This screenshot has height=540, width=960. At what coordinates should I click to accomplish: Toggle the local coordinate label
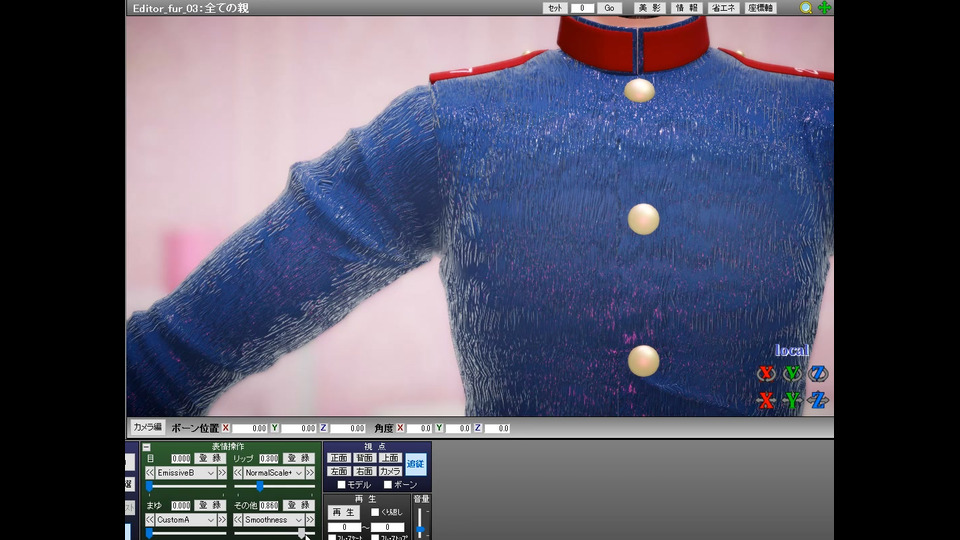792,350
